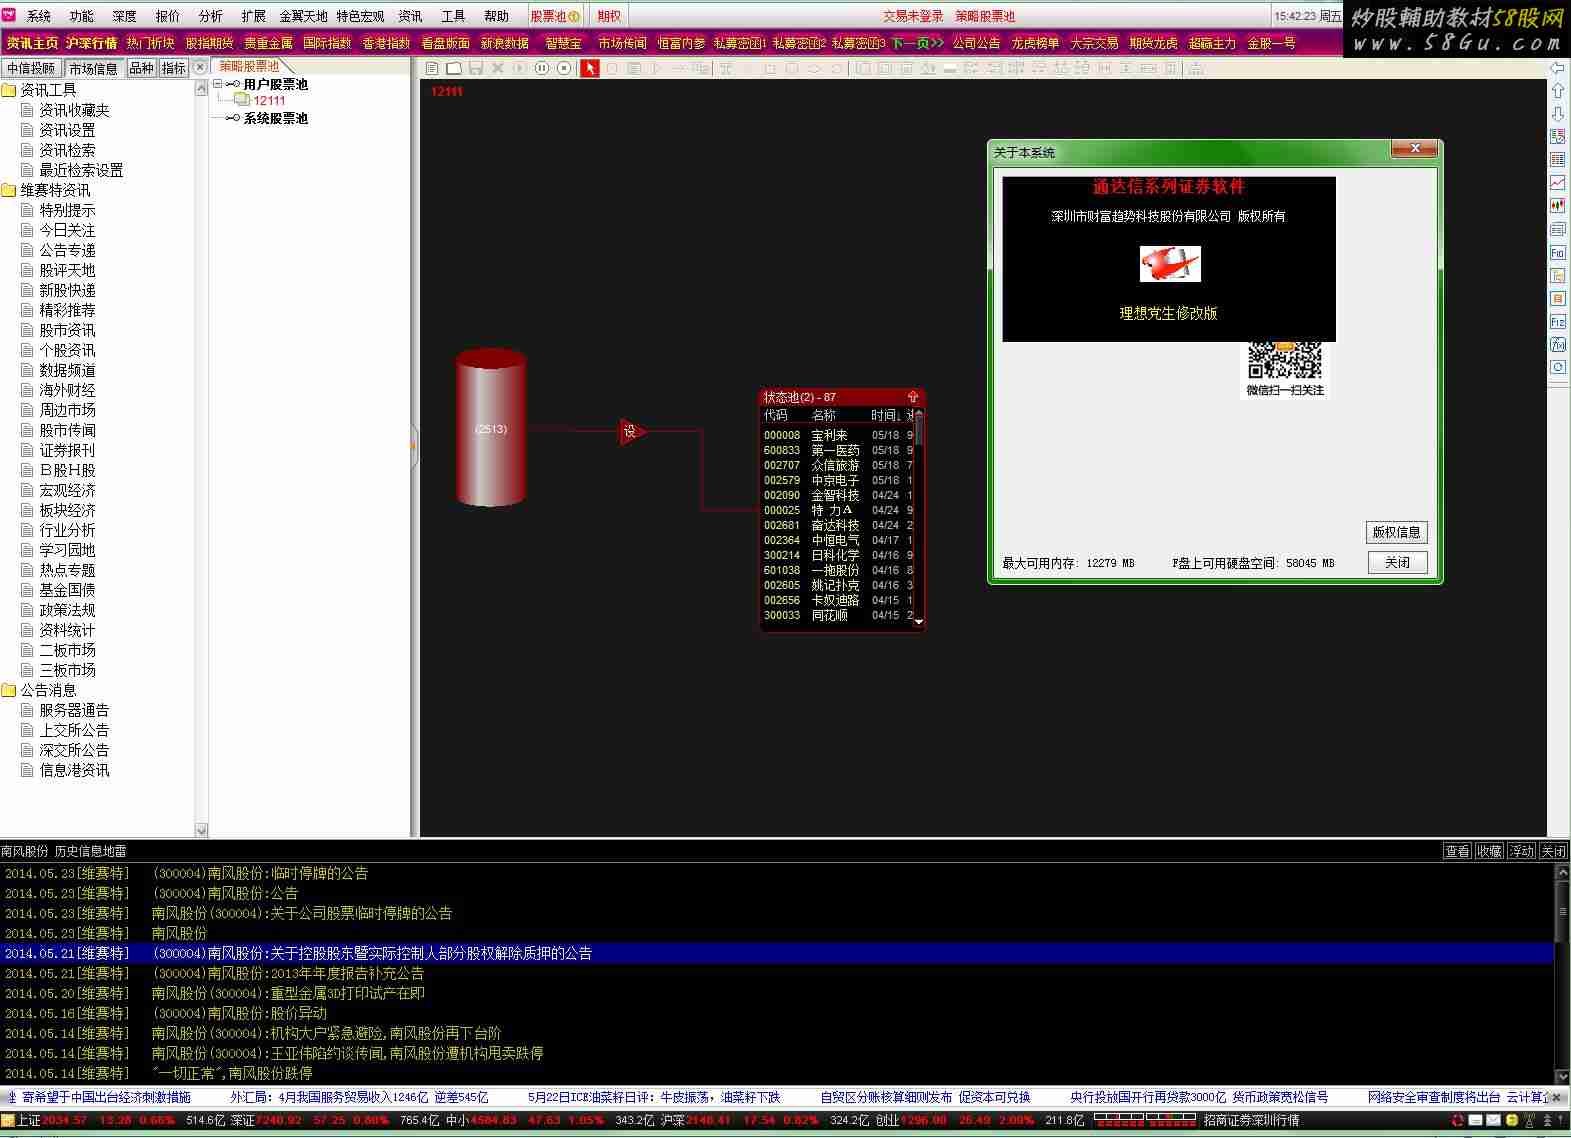
Task: Click 招商证券深圳行情 in status bar
Action: (x=1251, y=1120)
